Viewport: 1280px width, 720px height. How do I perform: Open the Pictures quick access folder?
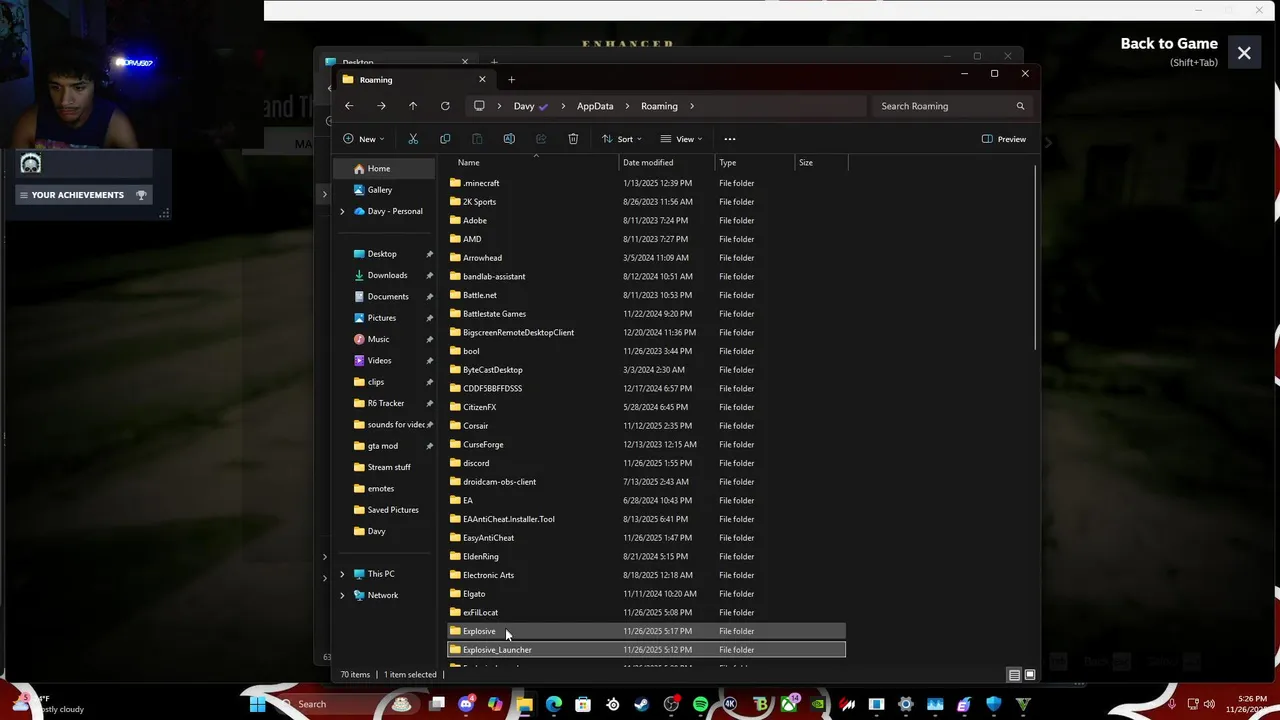pos(381,318)
